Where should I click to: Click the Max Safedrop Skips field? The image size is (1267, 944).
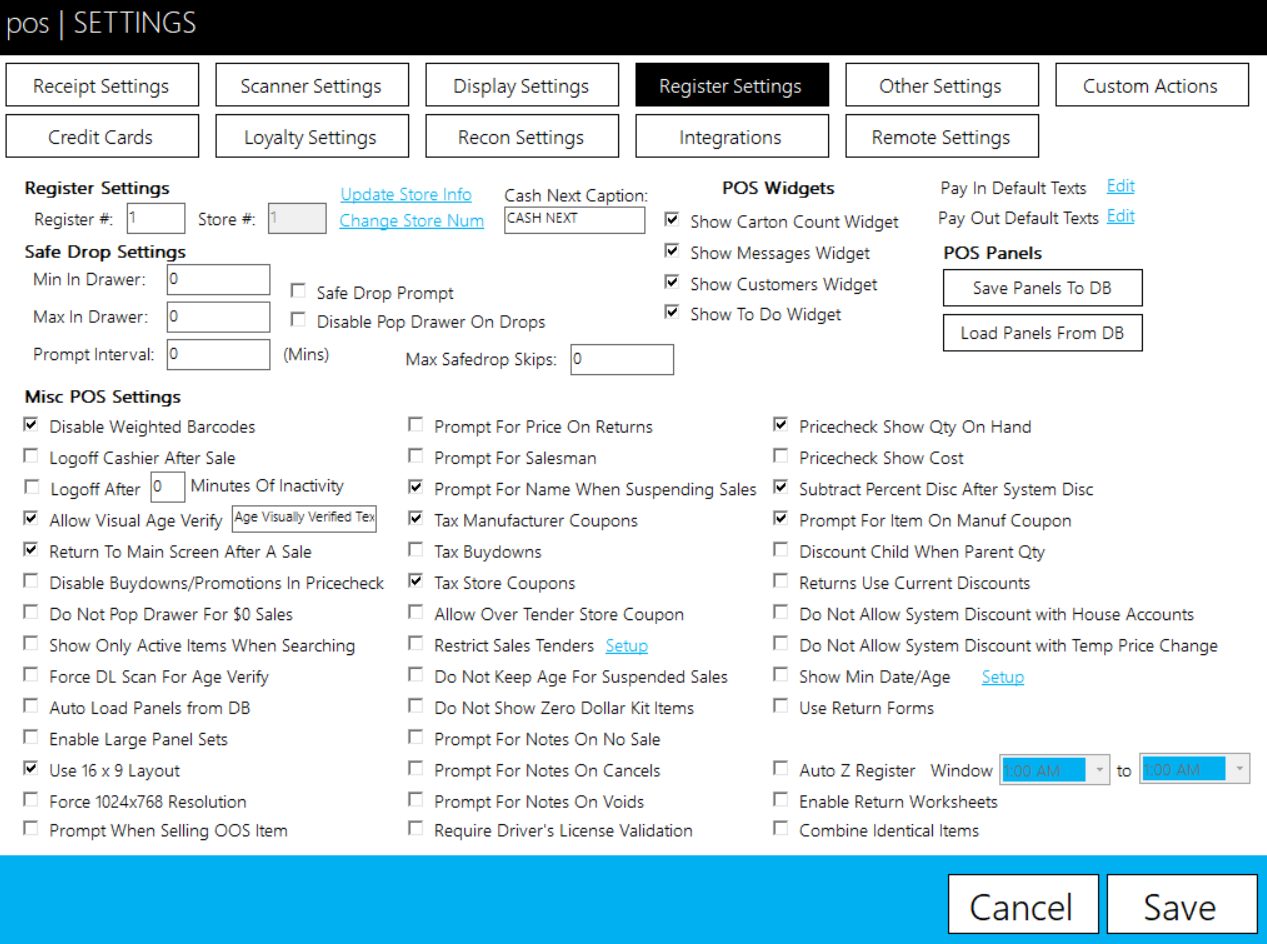622,359
